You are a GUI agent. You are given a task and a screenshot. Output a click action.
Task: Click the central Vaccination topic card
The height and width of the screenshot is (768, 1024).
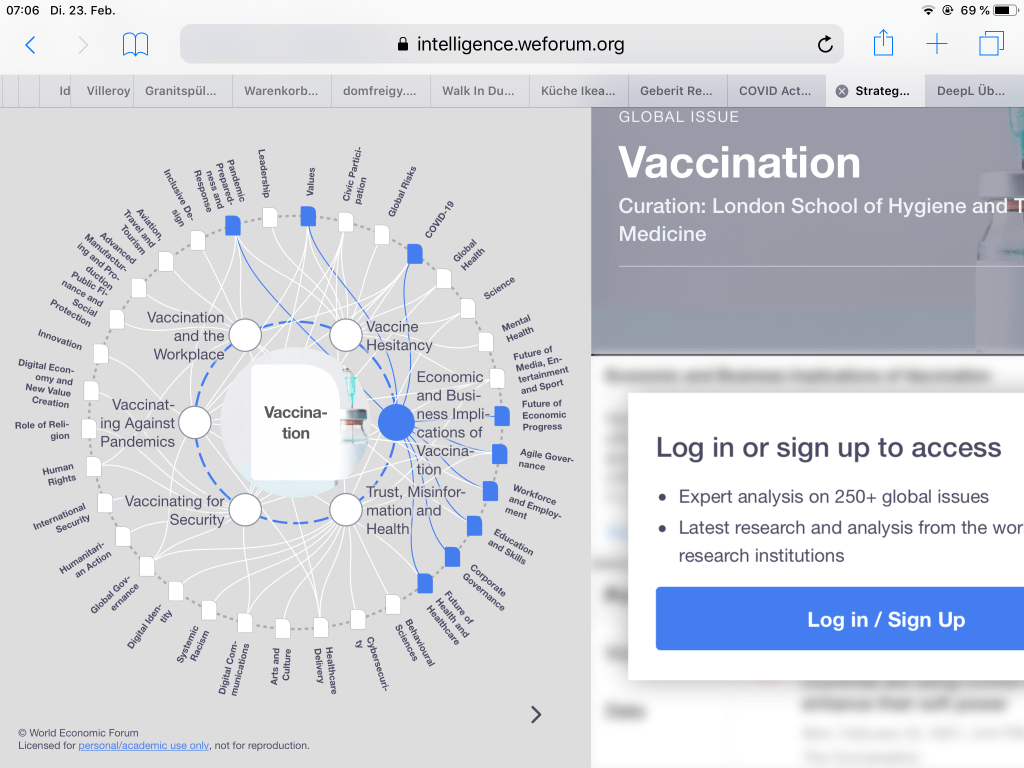(295, 422)
